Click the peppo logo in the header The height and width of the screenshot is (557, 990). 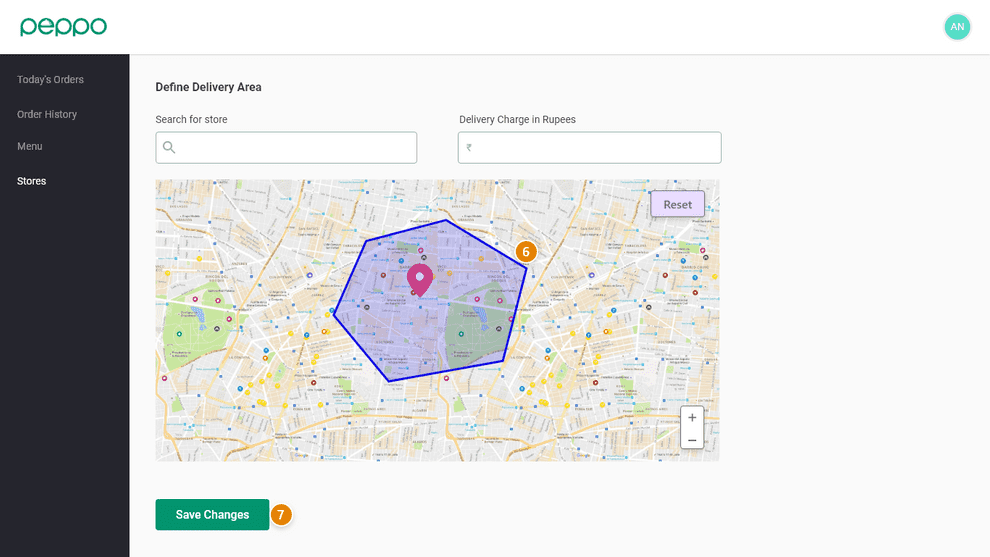[x=63, y=27]
